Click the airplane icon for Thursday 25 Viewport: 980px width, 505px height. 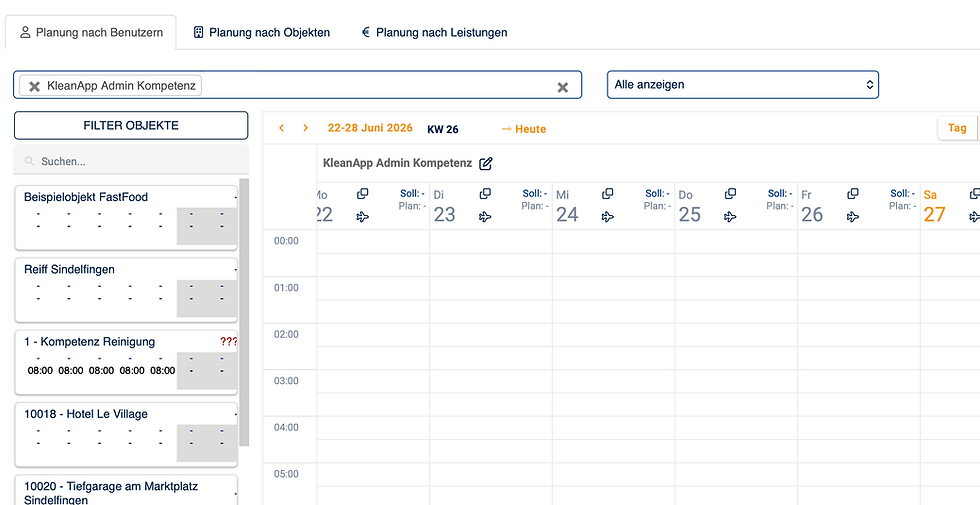click(x=730, y=217)
